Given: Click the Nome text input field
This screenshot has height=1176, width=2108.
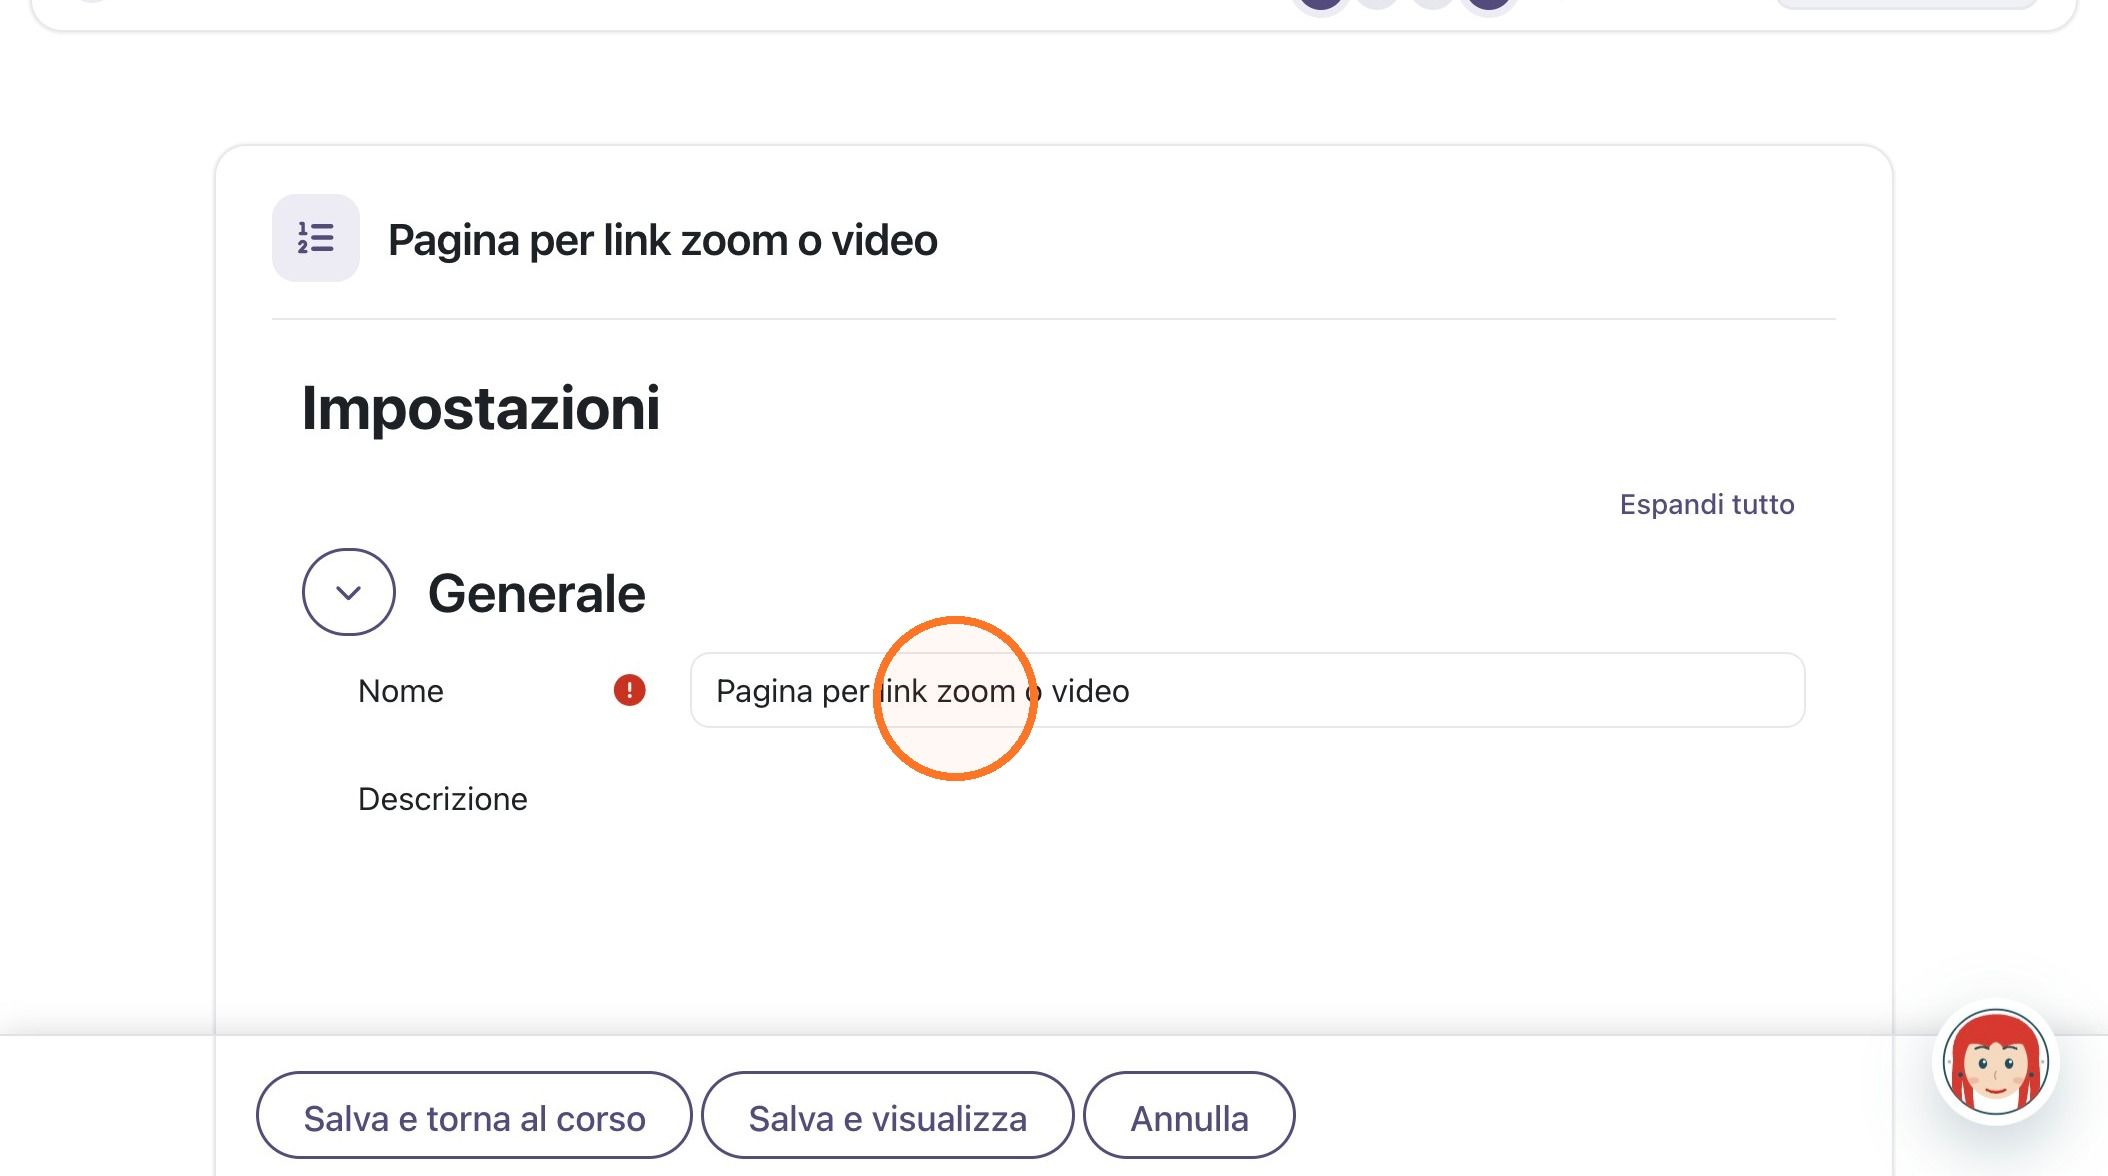Looking at the screenshot, I should point(1247,690).
